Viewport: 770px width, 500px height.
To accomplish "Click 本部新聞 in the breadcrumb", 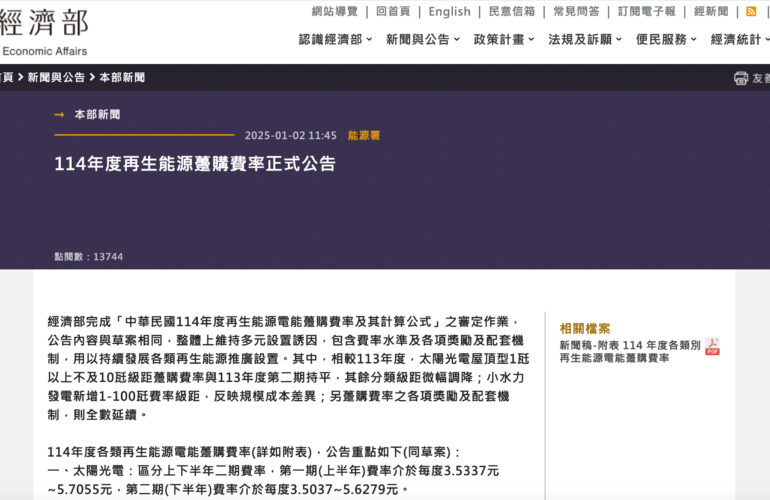I will pos(122,77).
